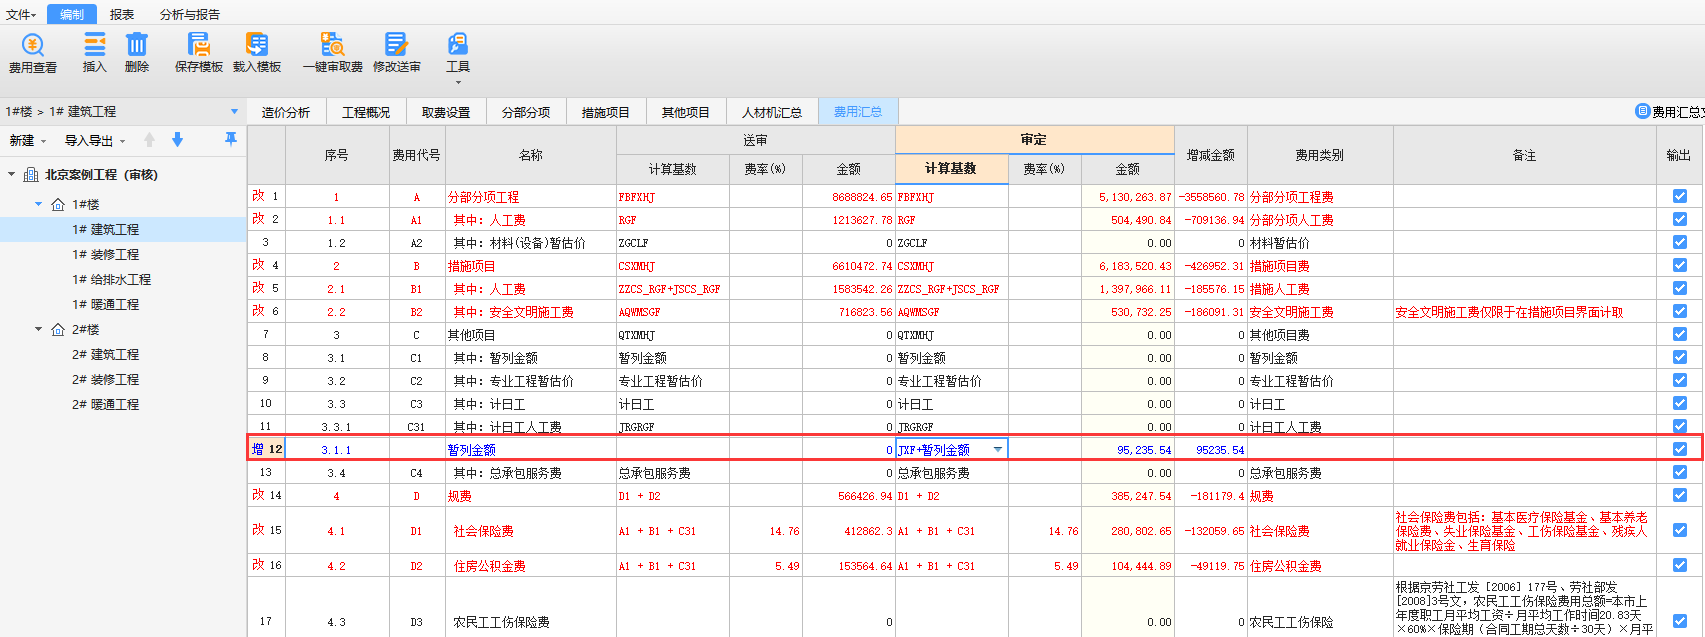Screen dimensions: 1705x637
Task: Open the 分析与报告 menu
Action: point(189,14)
